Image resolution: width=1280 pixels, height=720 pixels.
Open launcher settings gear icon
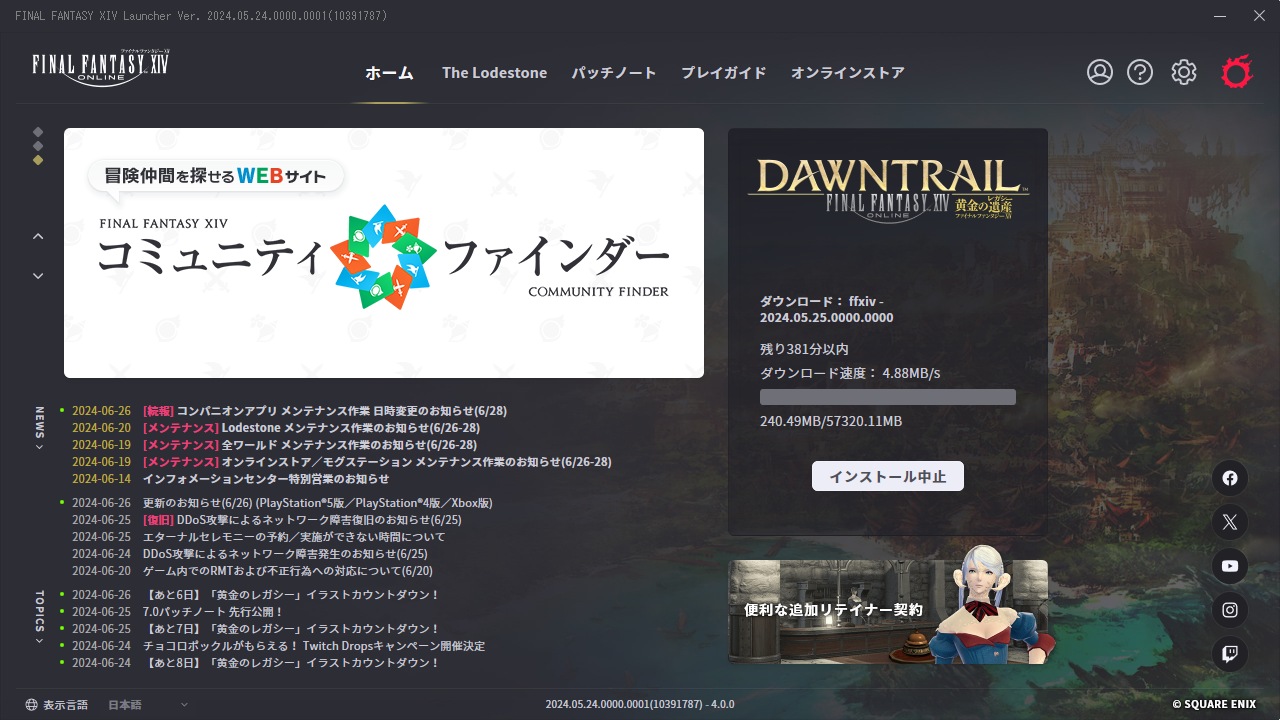[x=1184, y=72]
